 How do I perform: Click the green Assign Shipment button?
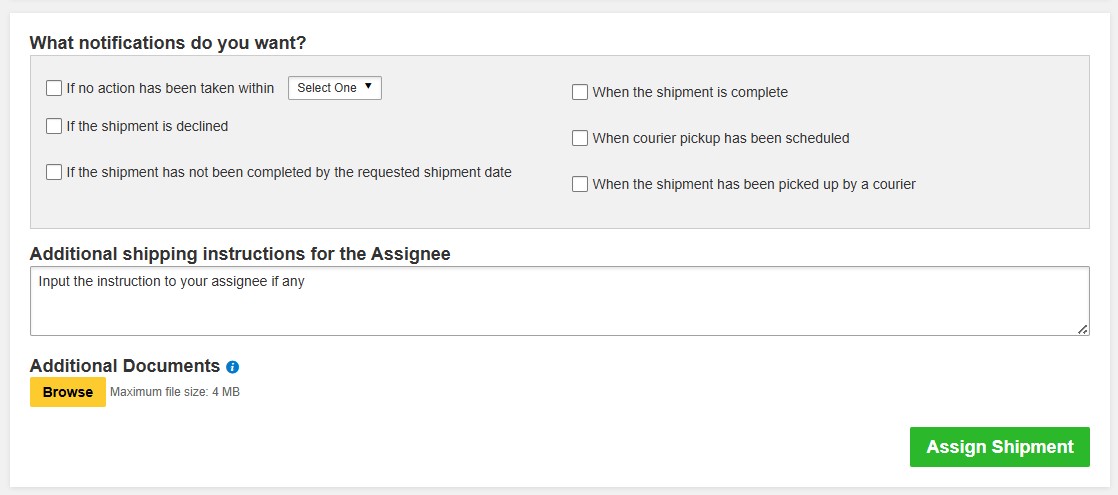[x=1000, y=447]
